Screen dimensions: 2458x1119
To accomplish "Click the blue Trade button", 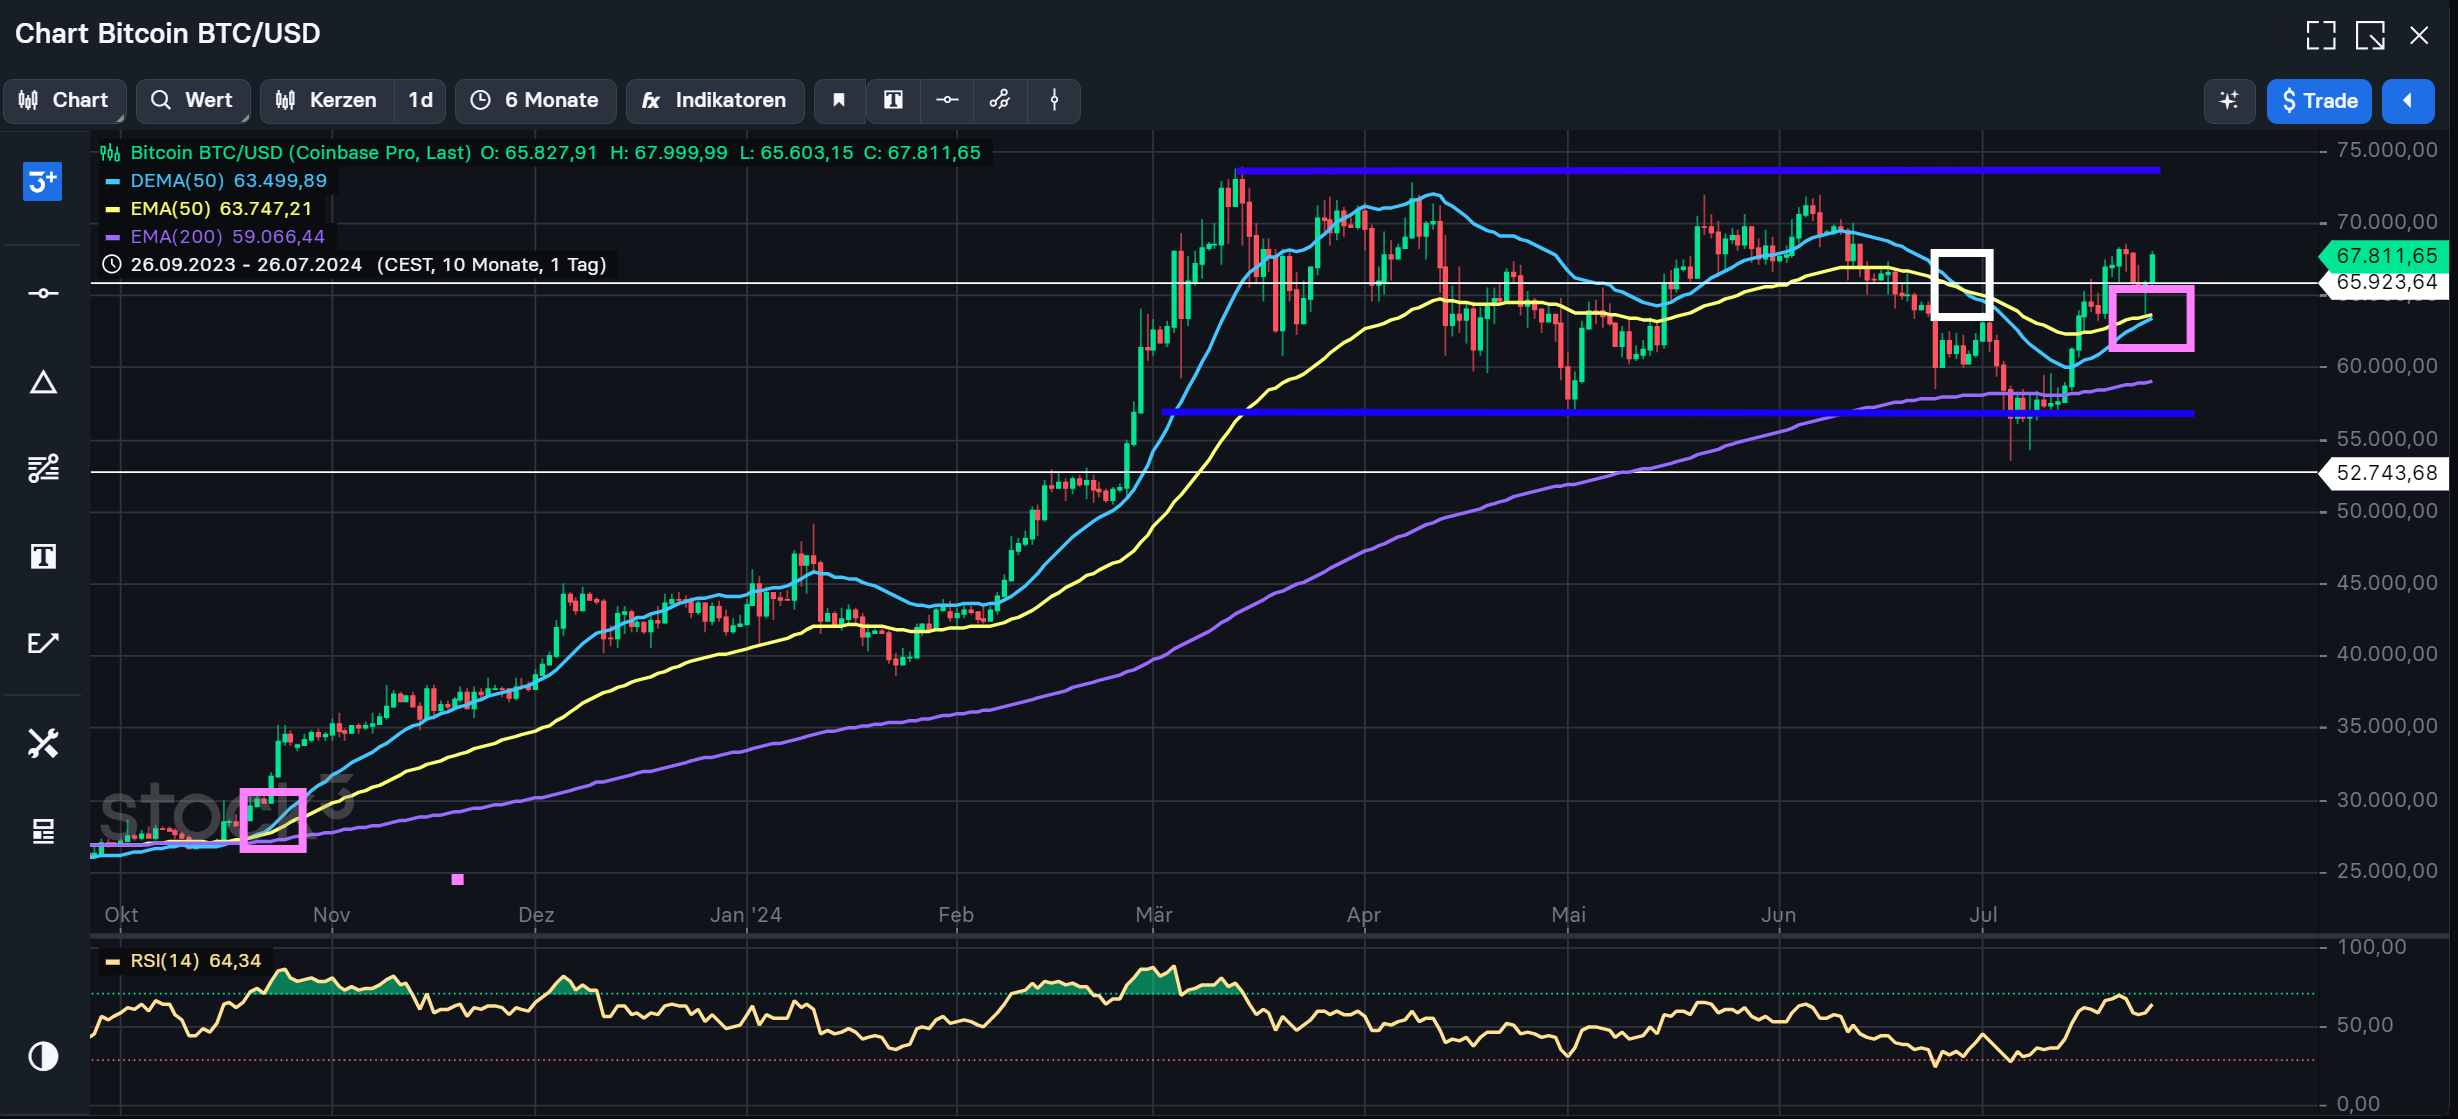I will [x=2319, y=101].
